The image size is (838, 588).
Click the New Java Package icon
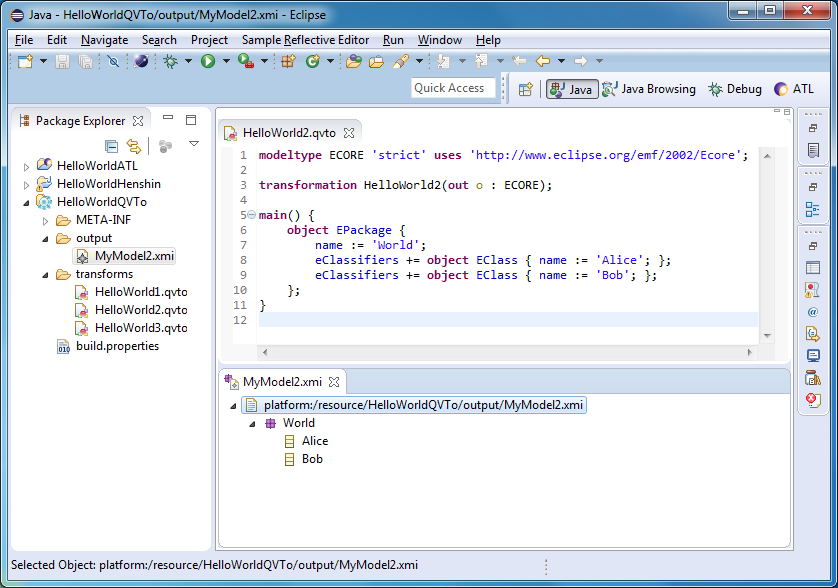tap(289, 61)
